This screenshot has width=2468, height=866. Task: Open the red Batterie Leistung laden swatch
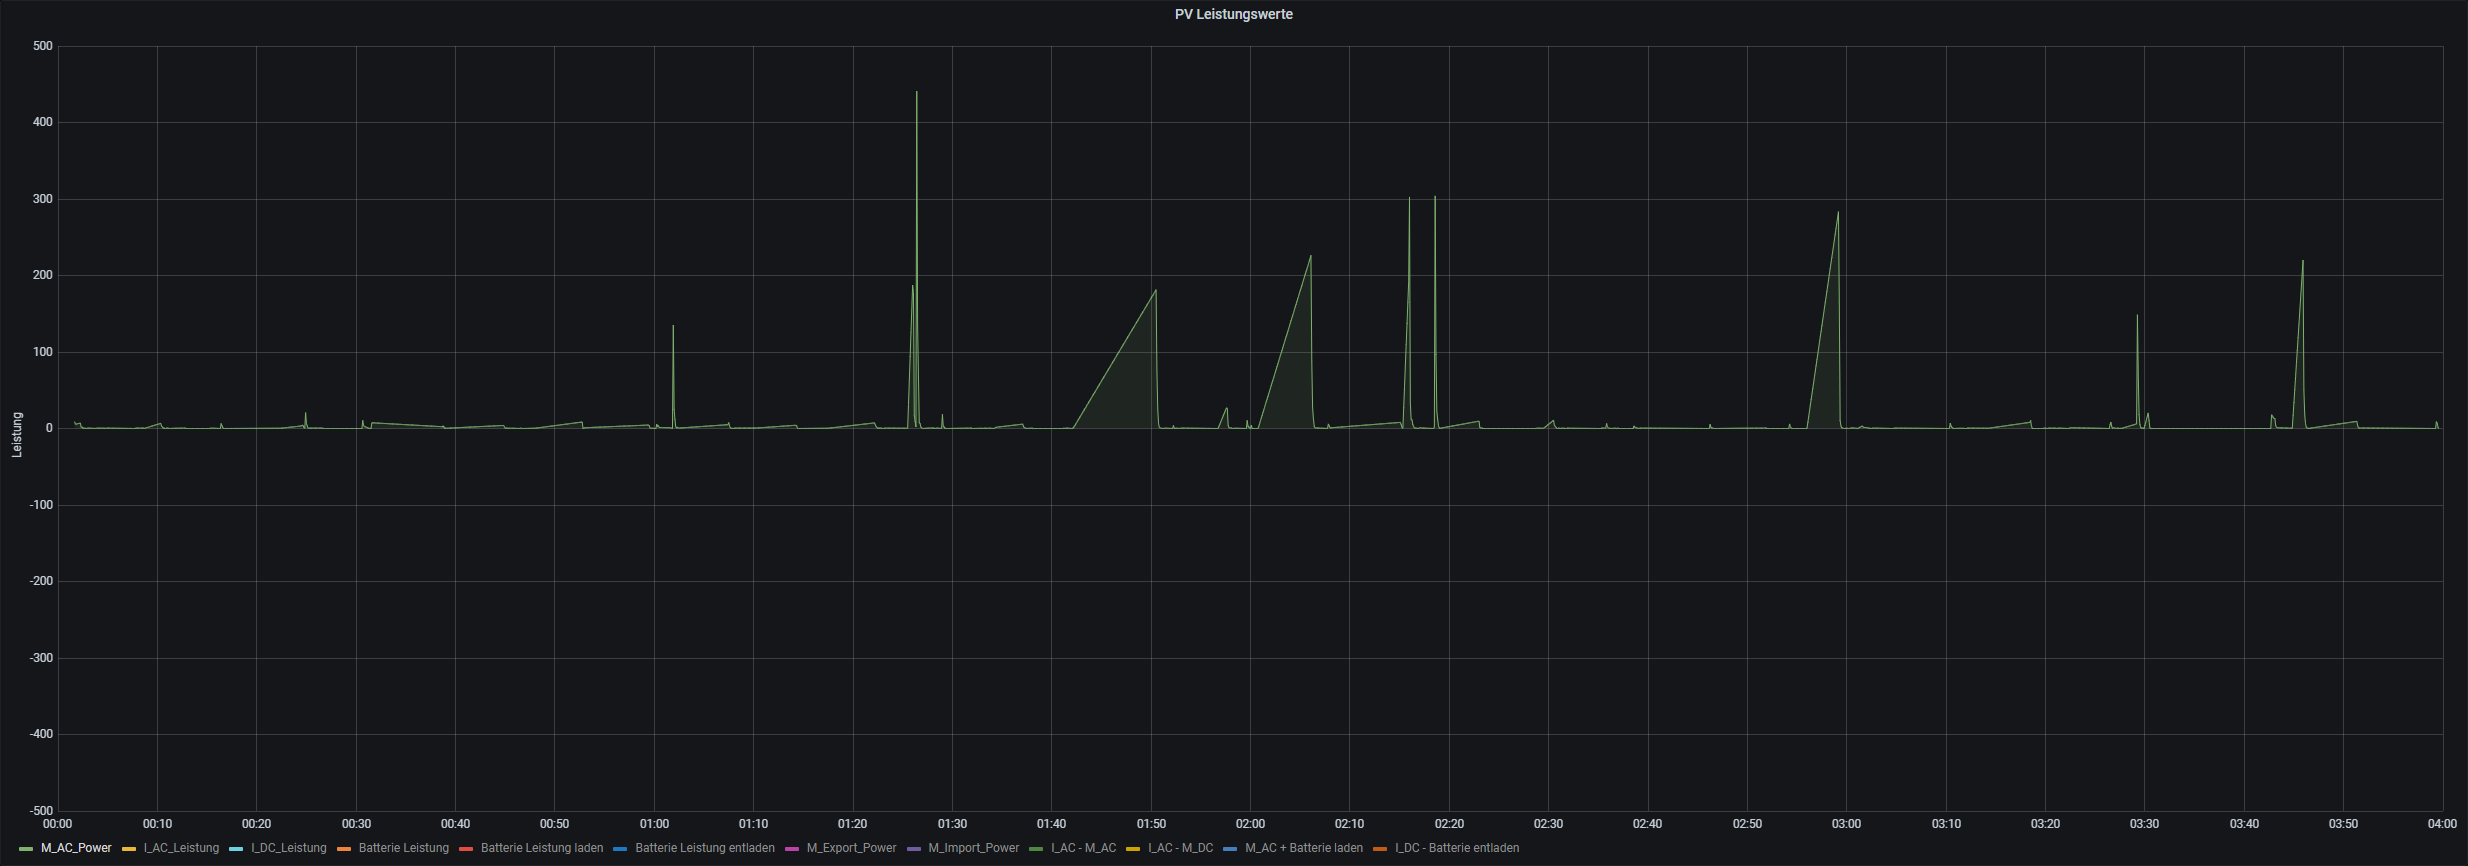pyautogui.click(x=466, y=849)
